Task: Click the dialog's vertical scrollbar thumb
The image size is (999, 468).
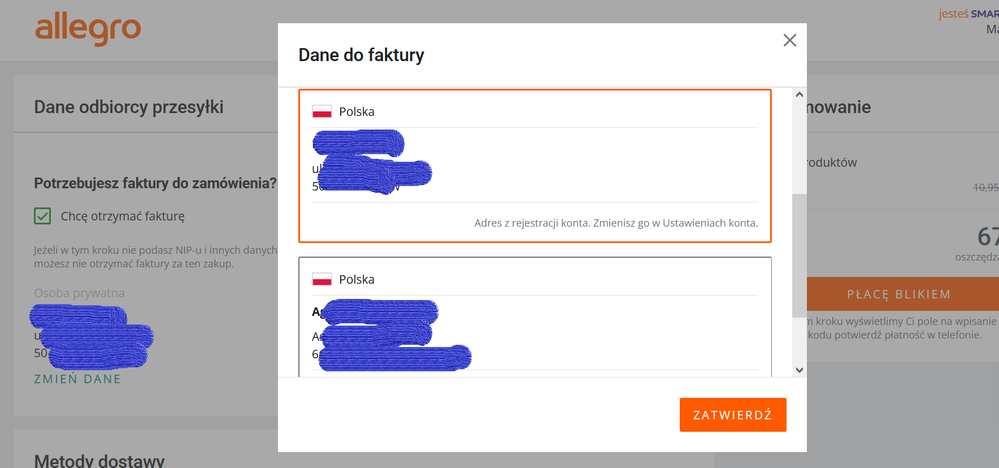Action: (800, 255)
